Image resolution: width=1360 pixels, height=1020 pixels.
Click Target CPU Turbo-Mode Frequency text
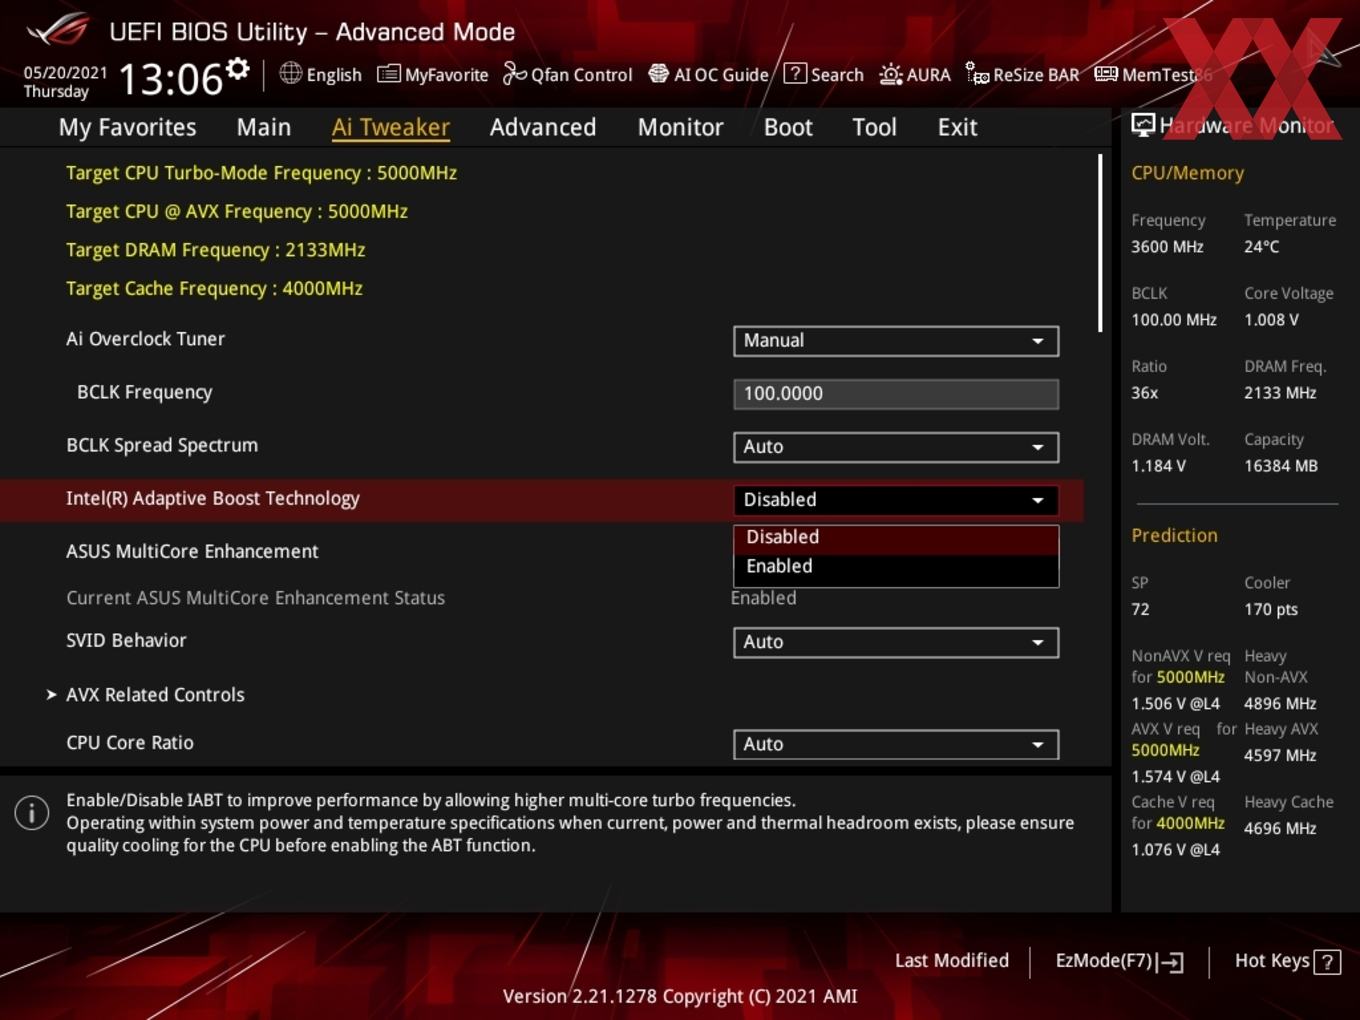[x=261, y=173]
